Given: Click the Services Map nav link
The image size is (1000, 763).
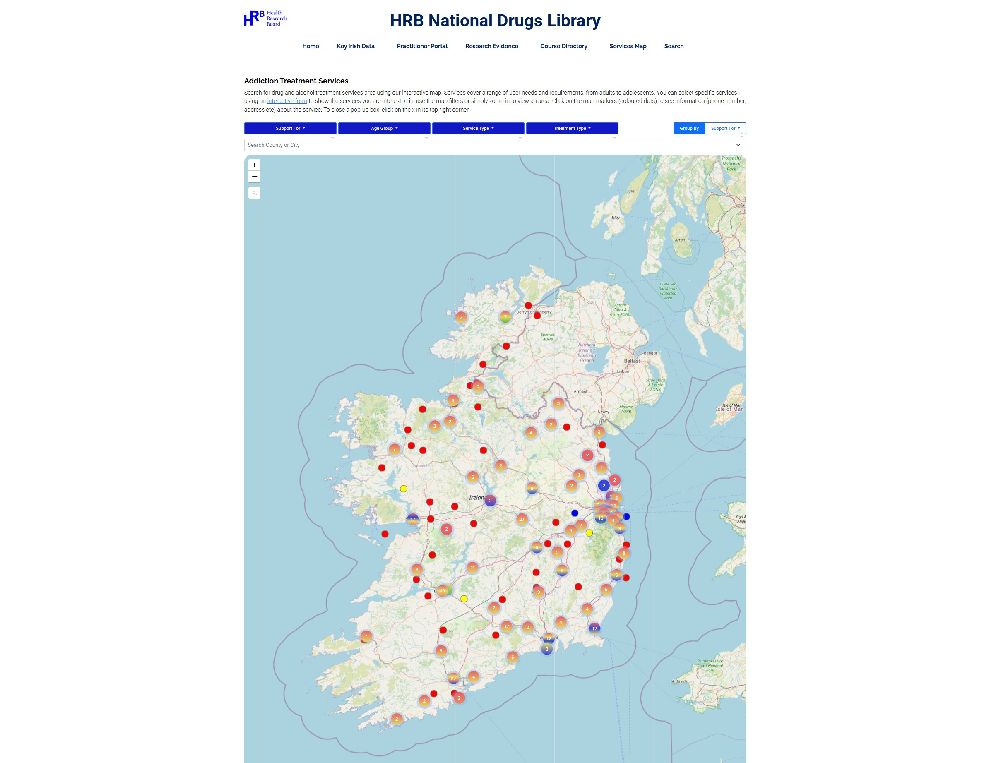Looking at the screenshot, I should 628,46.
